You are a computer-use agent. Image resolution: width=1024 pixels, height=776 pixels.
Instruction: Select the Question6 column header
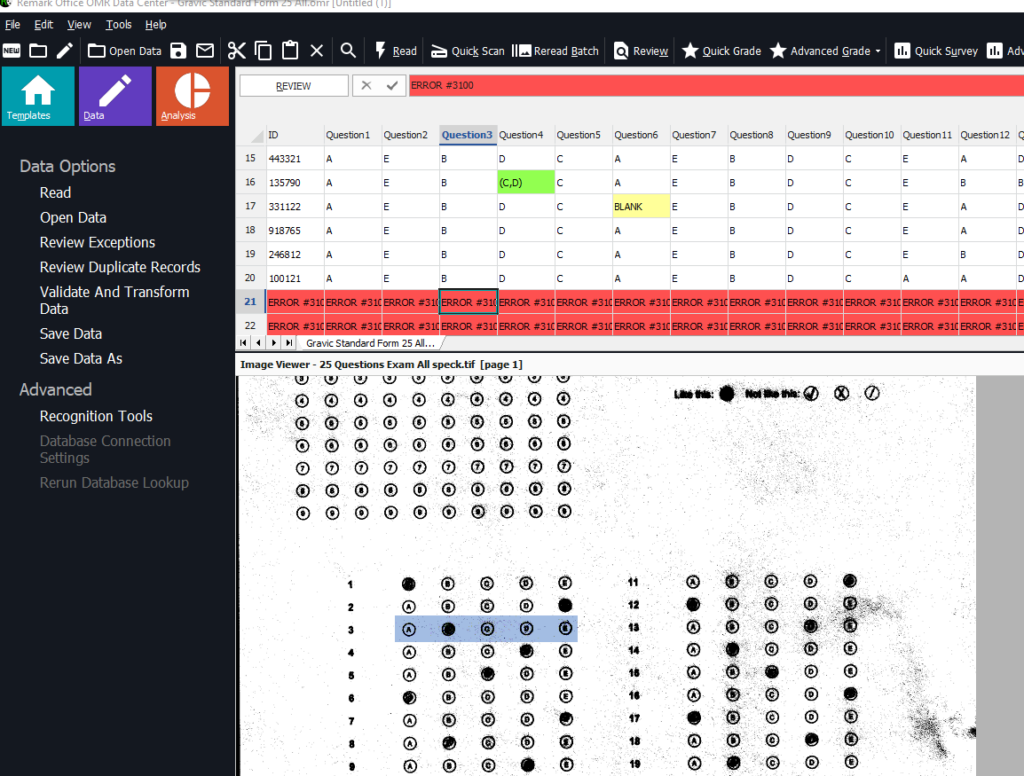coord(641,135)
